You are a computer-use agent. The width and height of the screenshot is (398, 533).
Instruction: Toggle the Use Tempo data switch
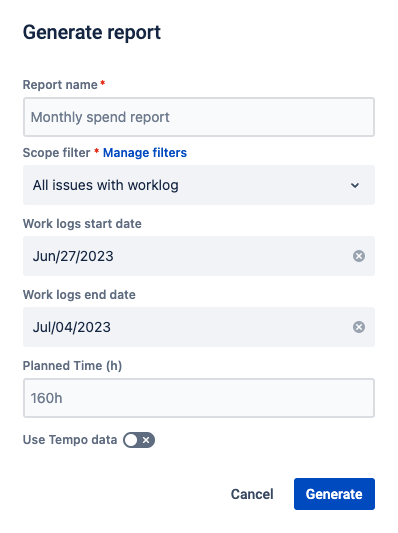139,440
